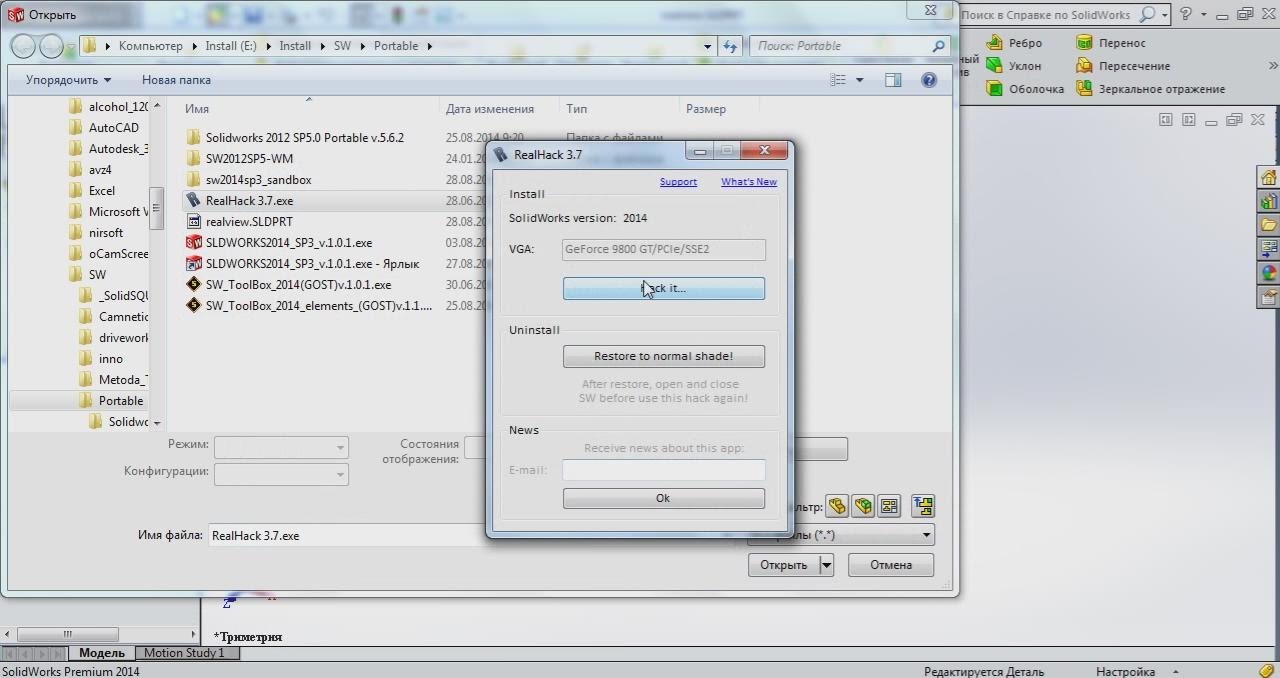Select the Excel folder in tree
This screenshot has width=1280, height=678.
(x=91, y=190)
